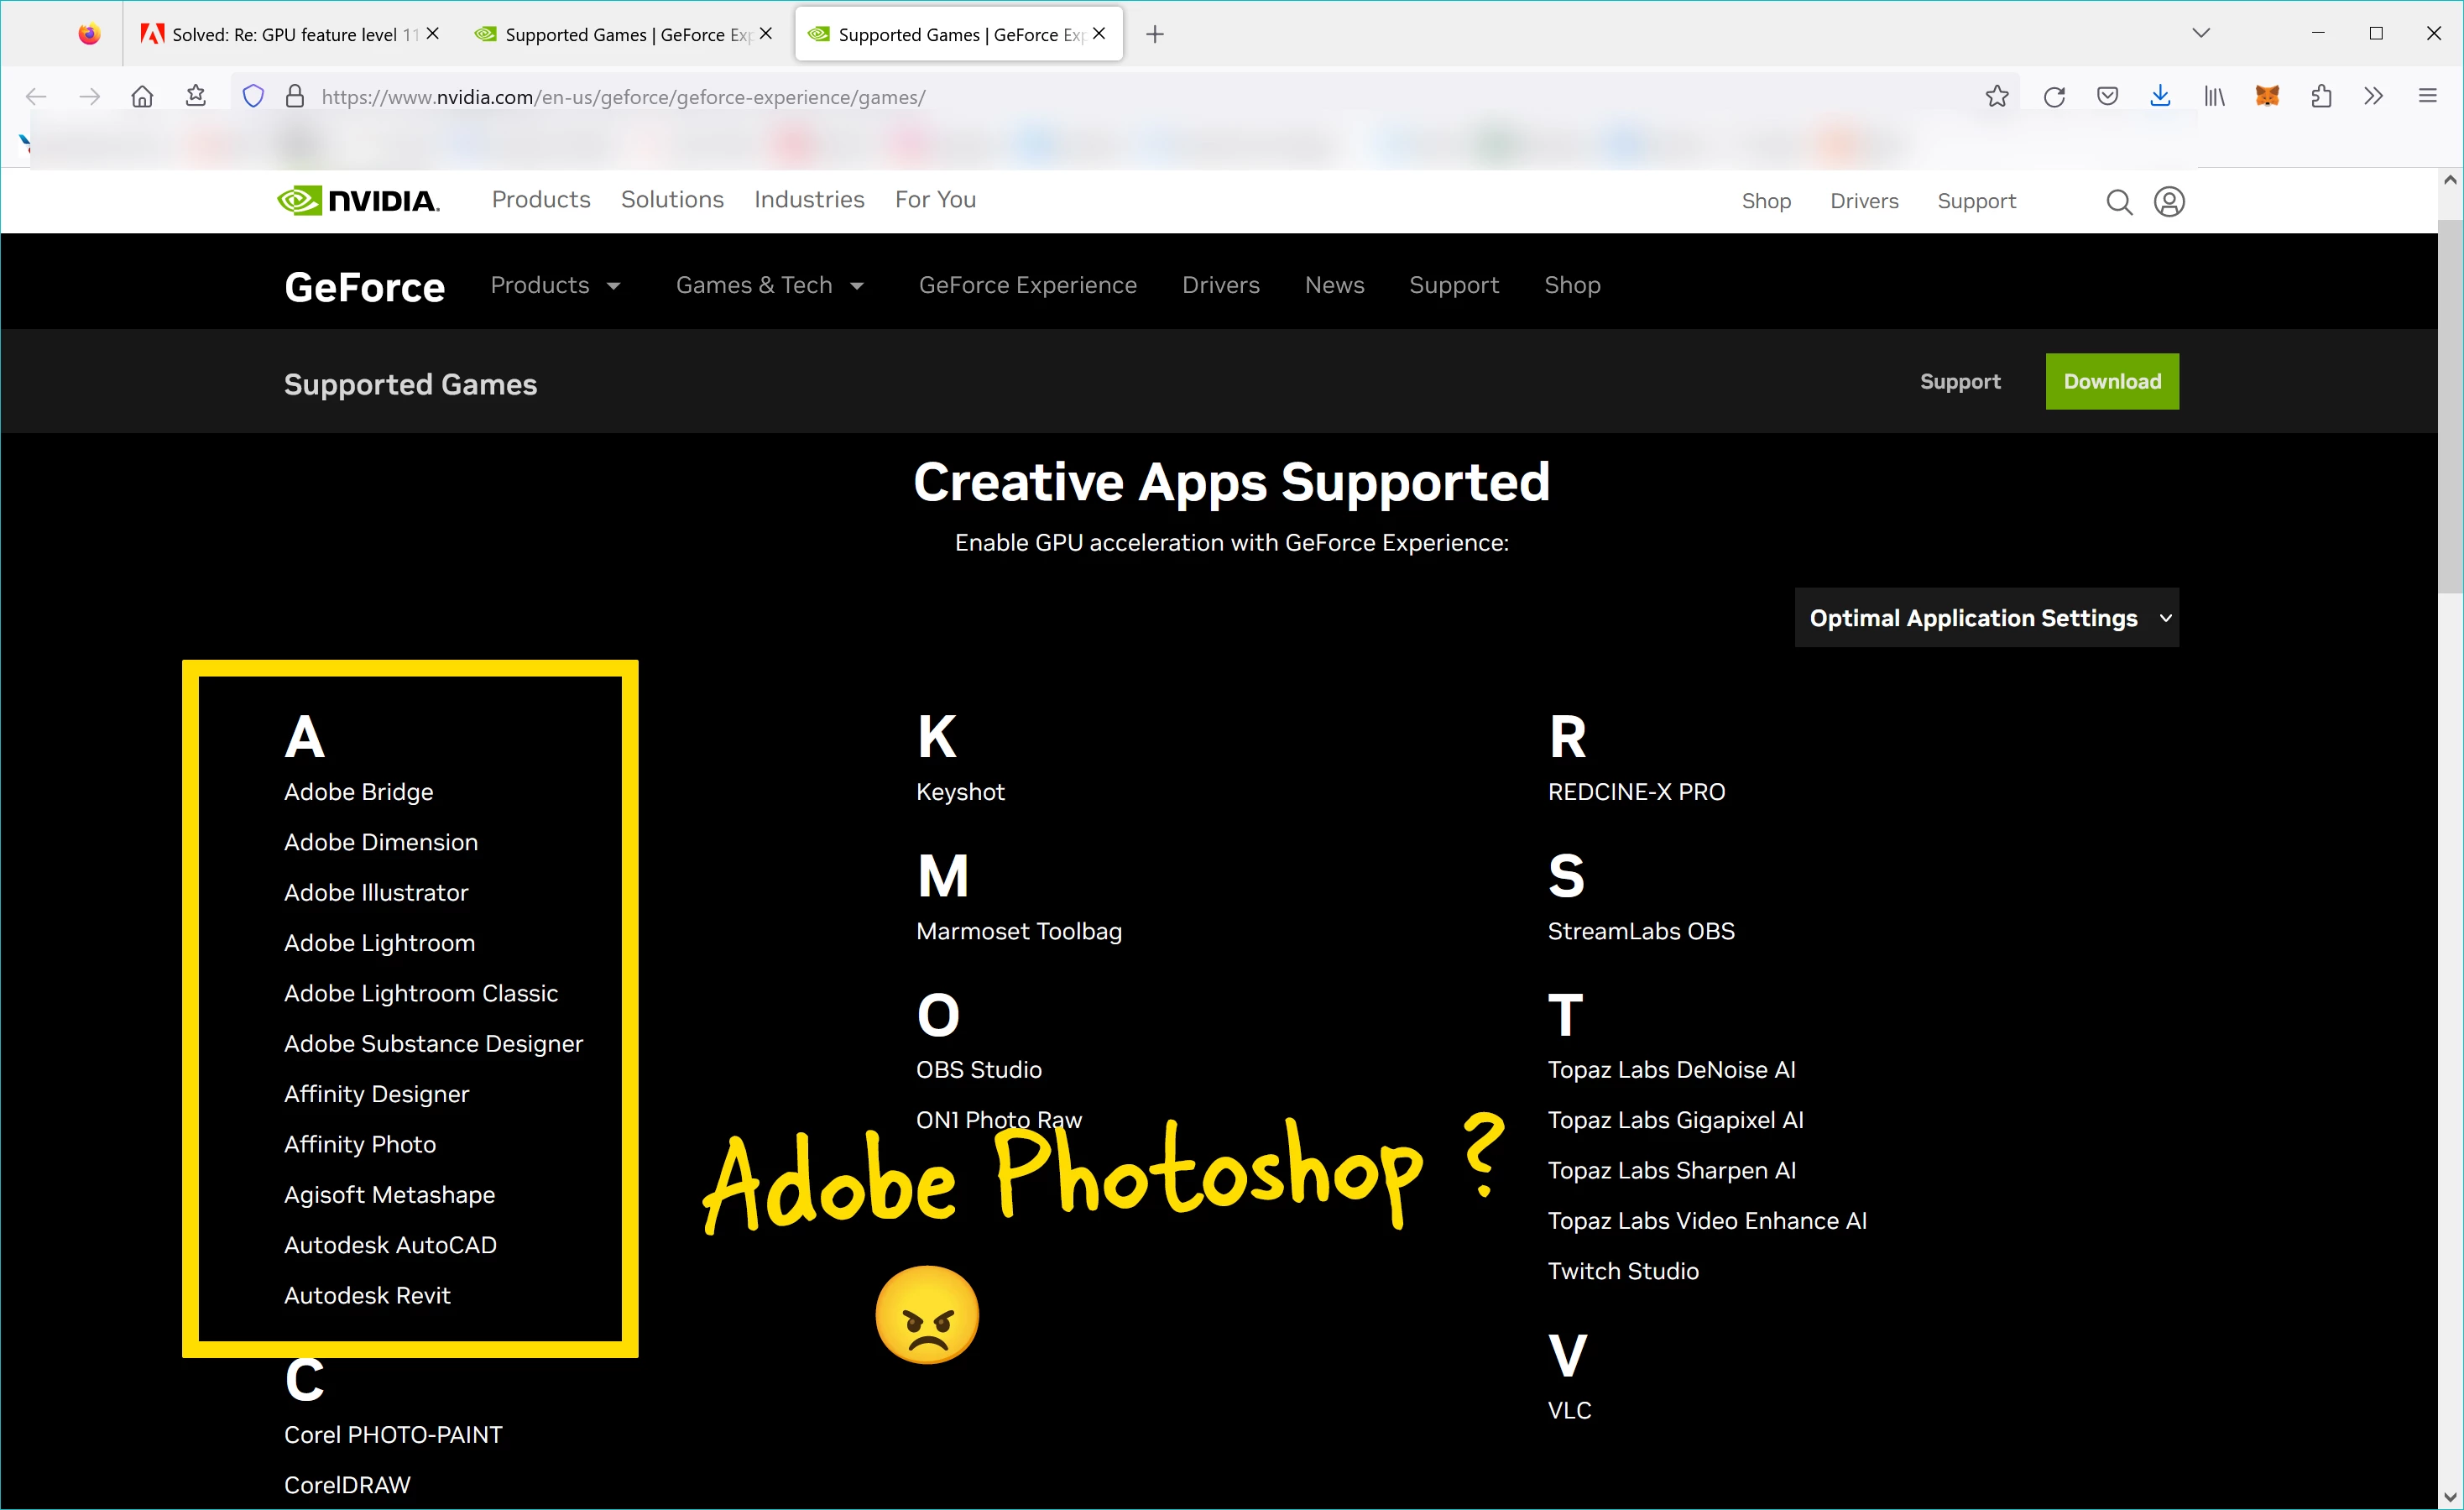This screenshot has width=2464, height=1510.
Task: Click the browser Home icon
Action: [x=142, y=97]
